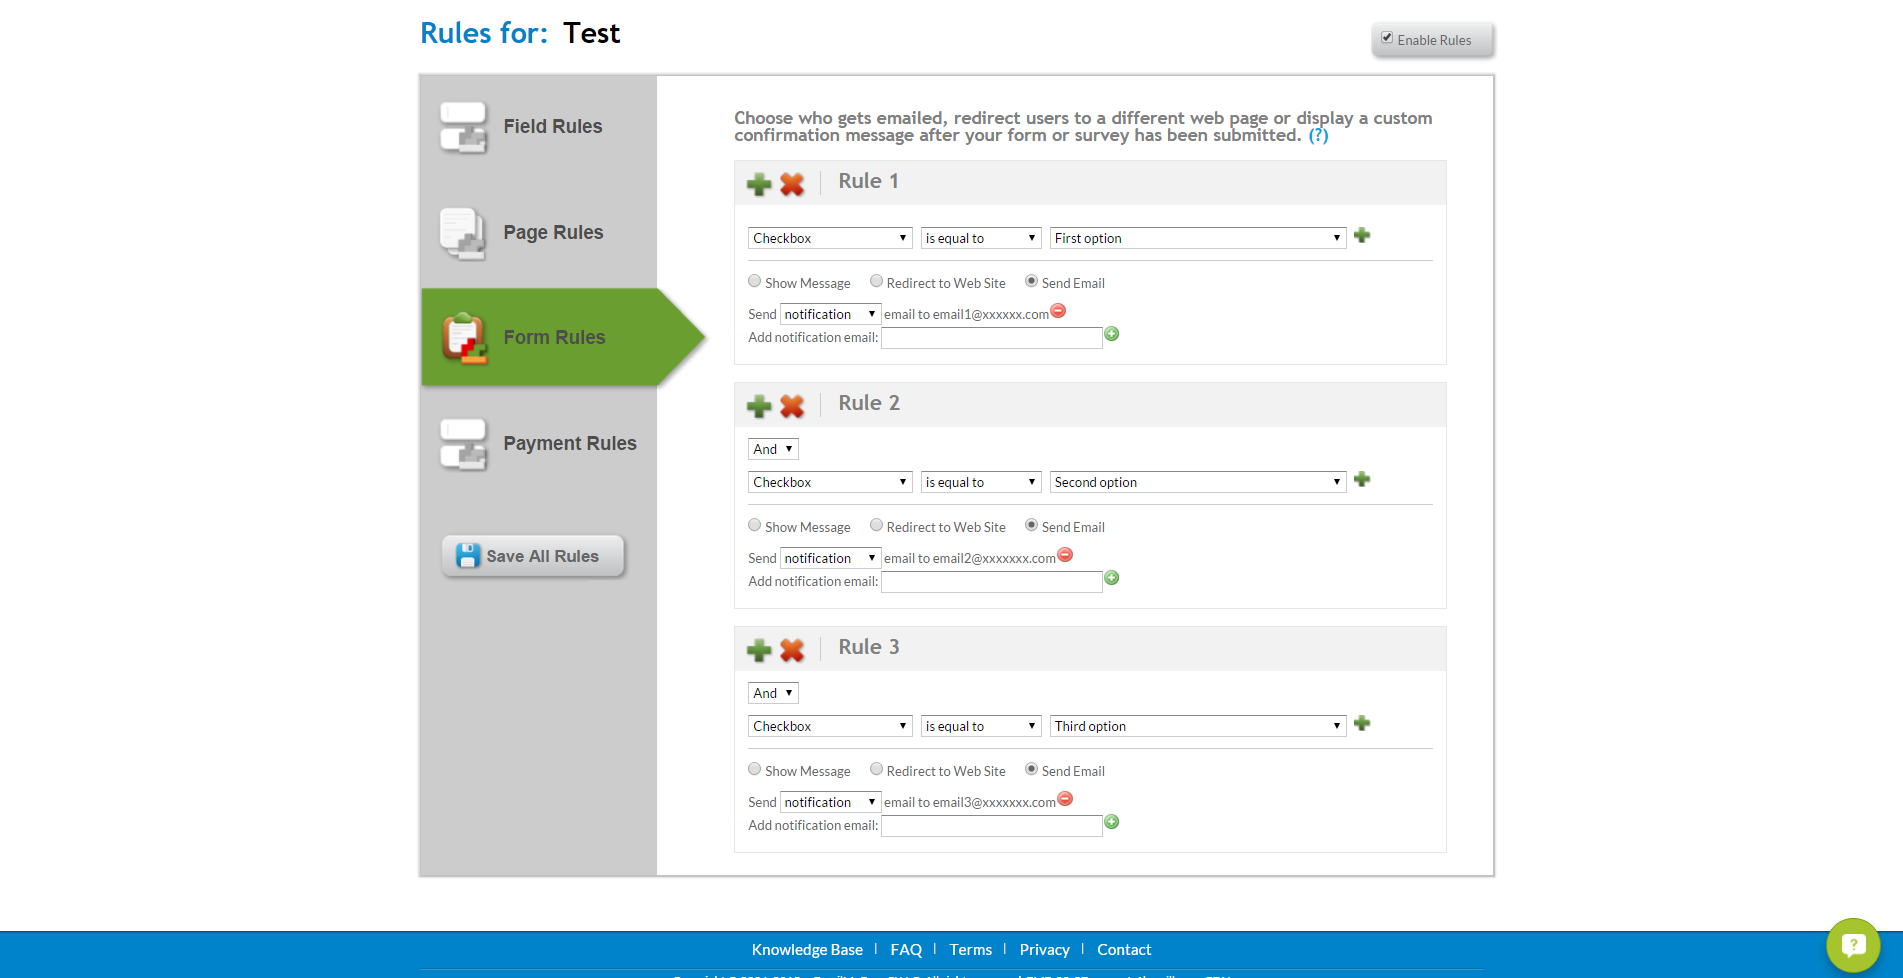Viewport: 1903px width, 978px height.
Task: Click the green add-email icon in Rule 3
Action: [x=1112, y=822]
